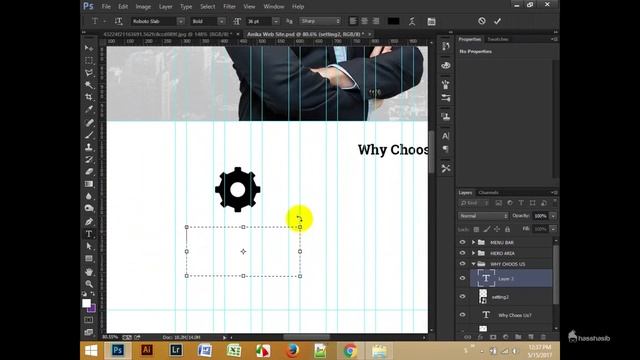Open the font size dropdown
This screenshot has height=360, width=640.
coord(276,21)
